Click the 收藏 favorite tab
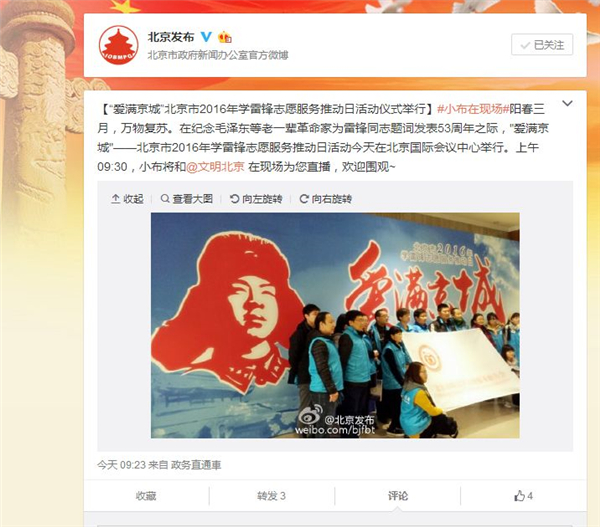Screen dimensions: 600x527 (146, 496)
